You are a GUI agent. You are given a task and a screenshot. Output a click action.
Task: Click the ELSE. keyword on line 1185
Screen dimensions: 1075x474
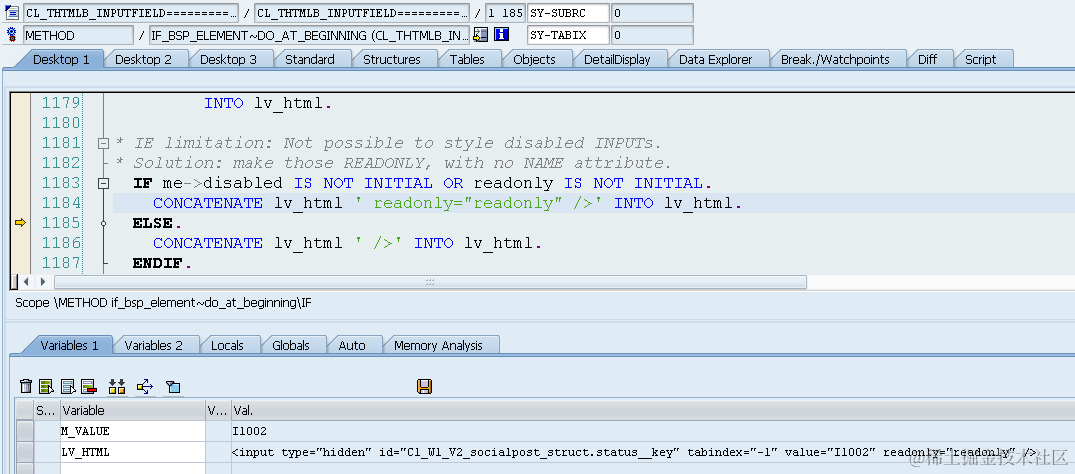pos(157,223)
